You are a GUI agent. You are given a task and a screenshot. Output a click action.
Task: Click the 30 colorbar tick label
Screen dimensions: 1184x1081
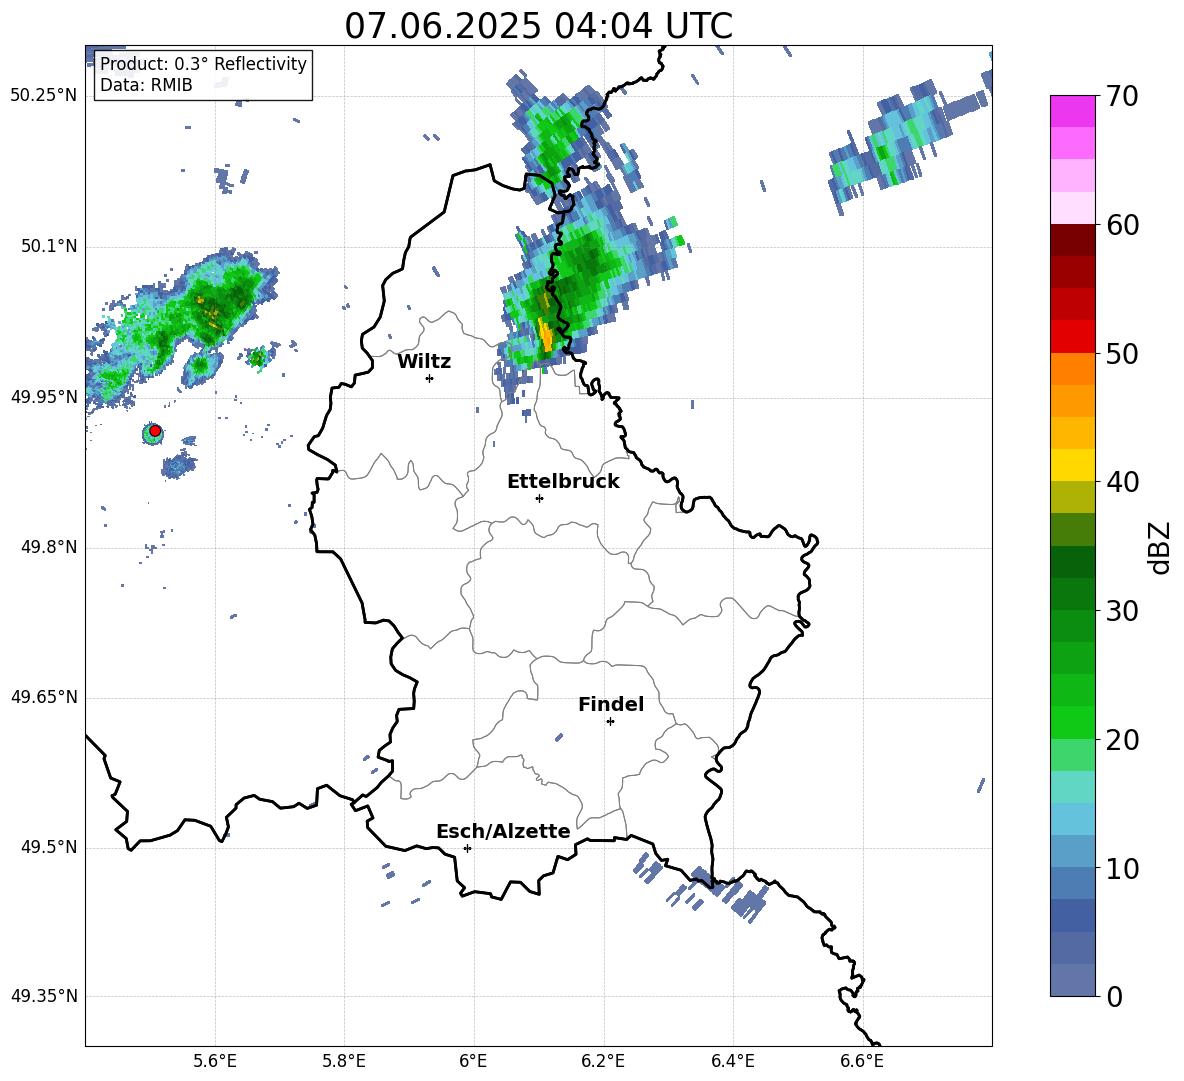pos(1122,611)
